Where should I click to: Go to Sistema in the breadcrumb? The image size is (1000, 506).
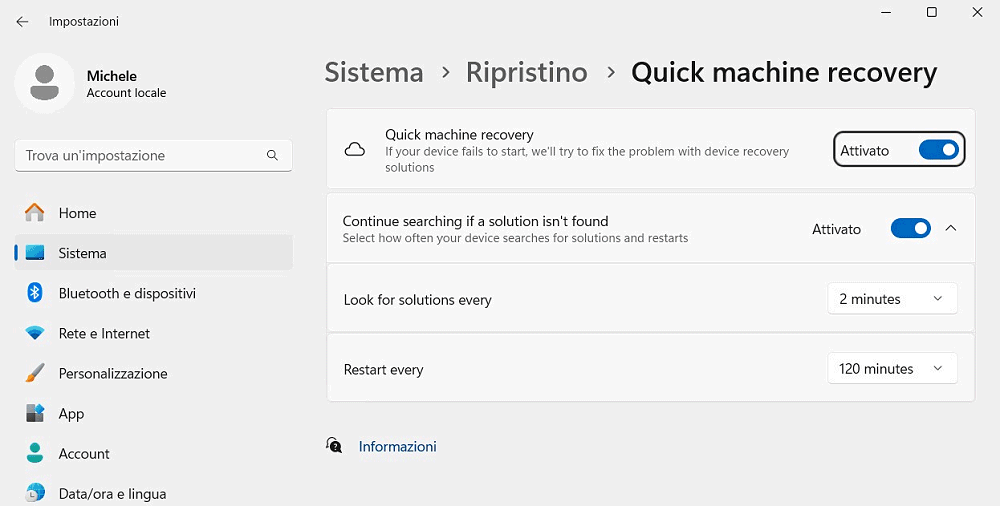click(x=374, y=73)
